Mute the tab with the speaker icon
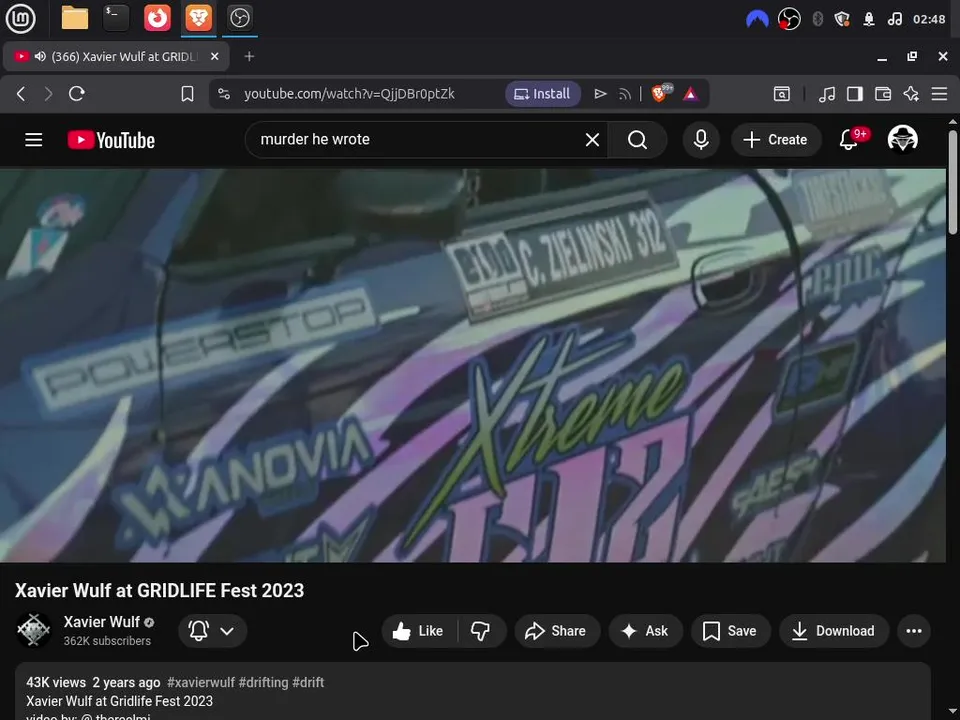This screenshot has width=960, height=720. [40, 56]
